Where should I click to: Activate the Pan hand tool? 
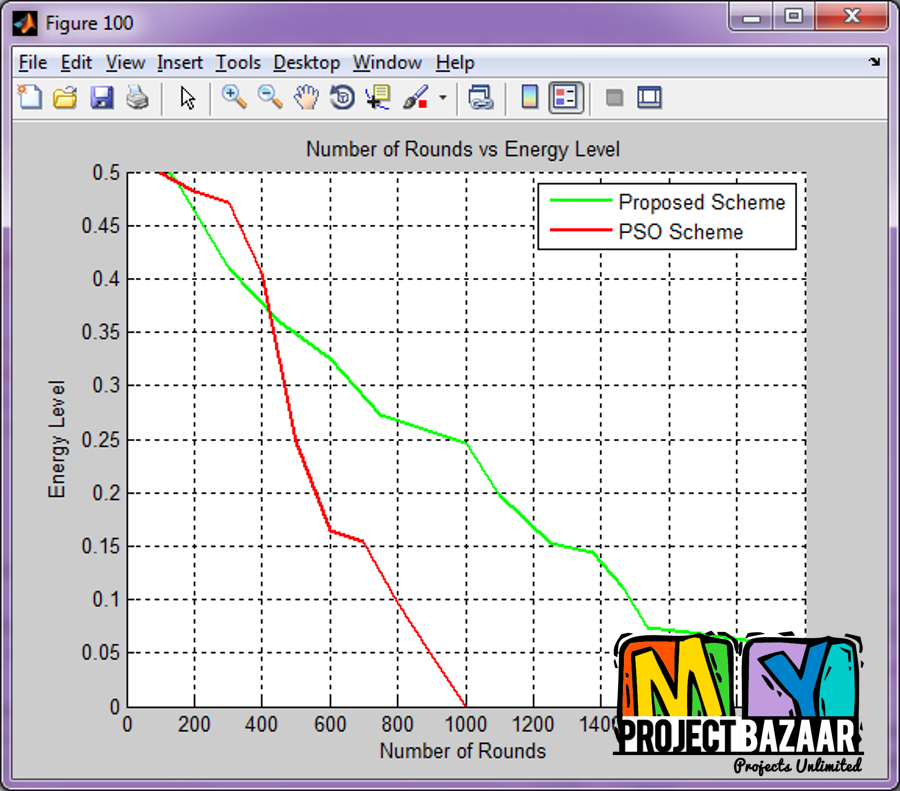(x=306, y=98)
